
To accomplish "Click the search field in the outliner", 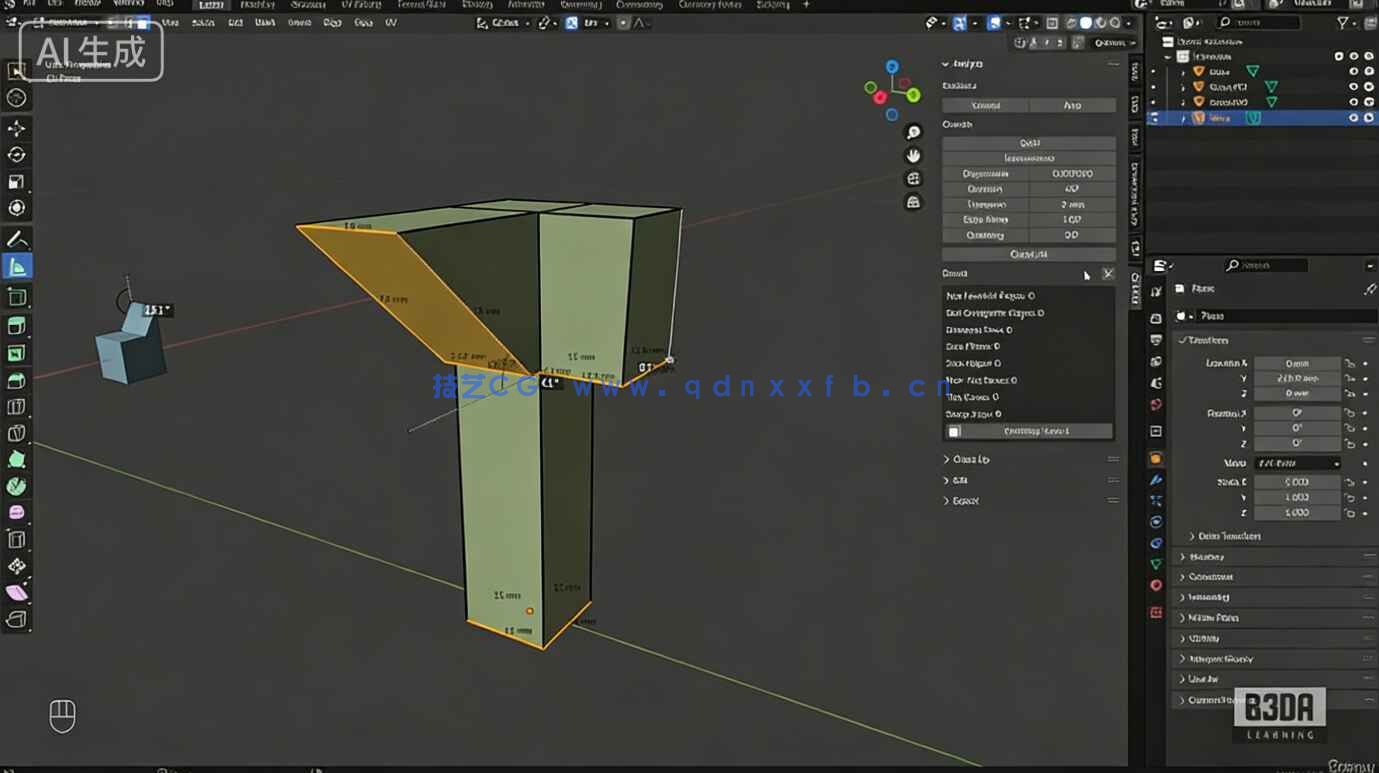I will click(x=1261, y=23).
